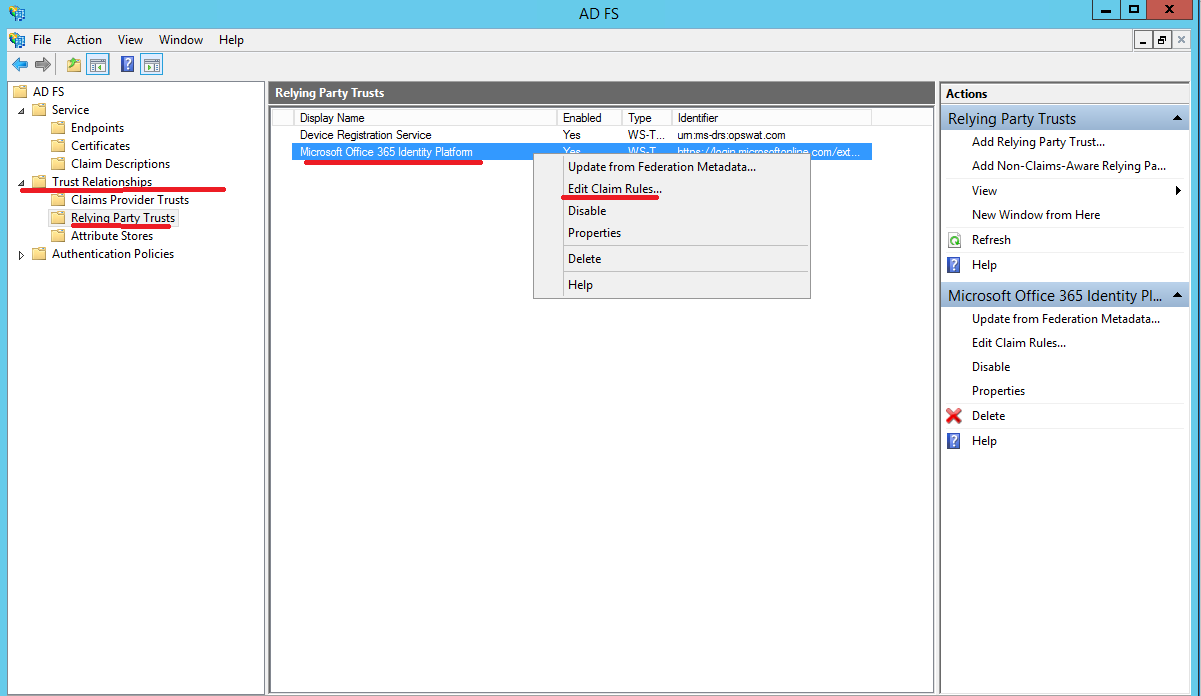Sort by Display Name column header
The height and width of the screenshot is (696, 1201).
pos(425,118)
